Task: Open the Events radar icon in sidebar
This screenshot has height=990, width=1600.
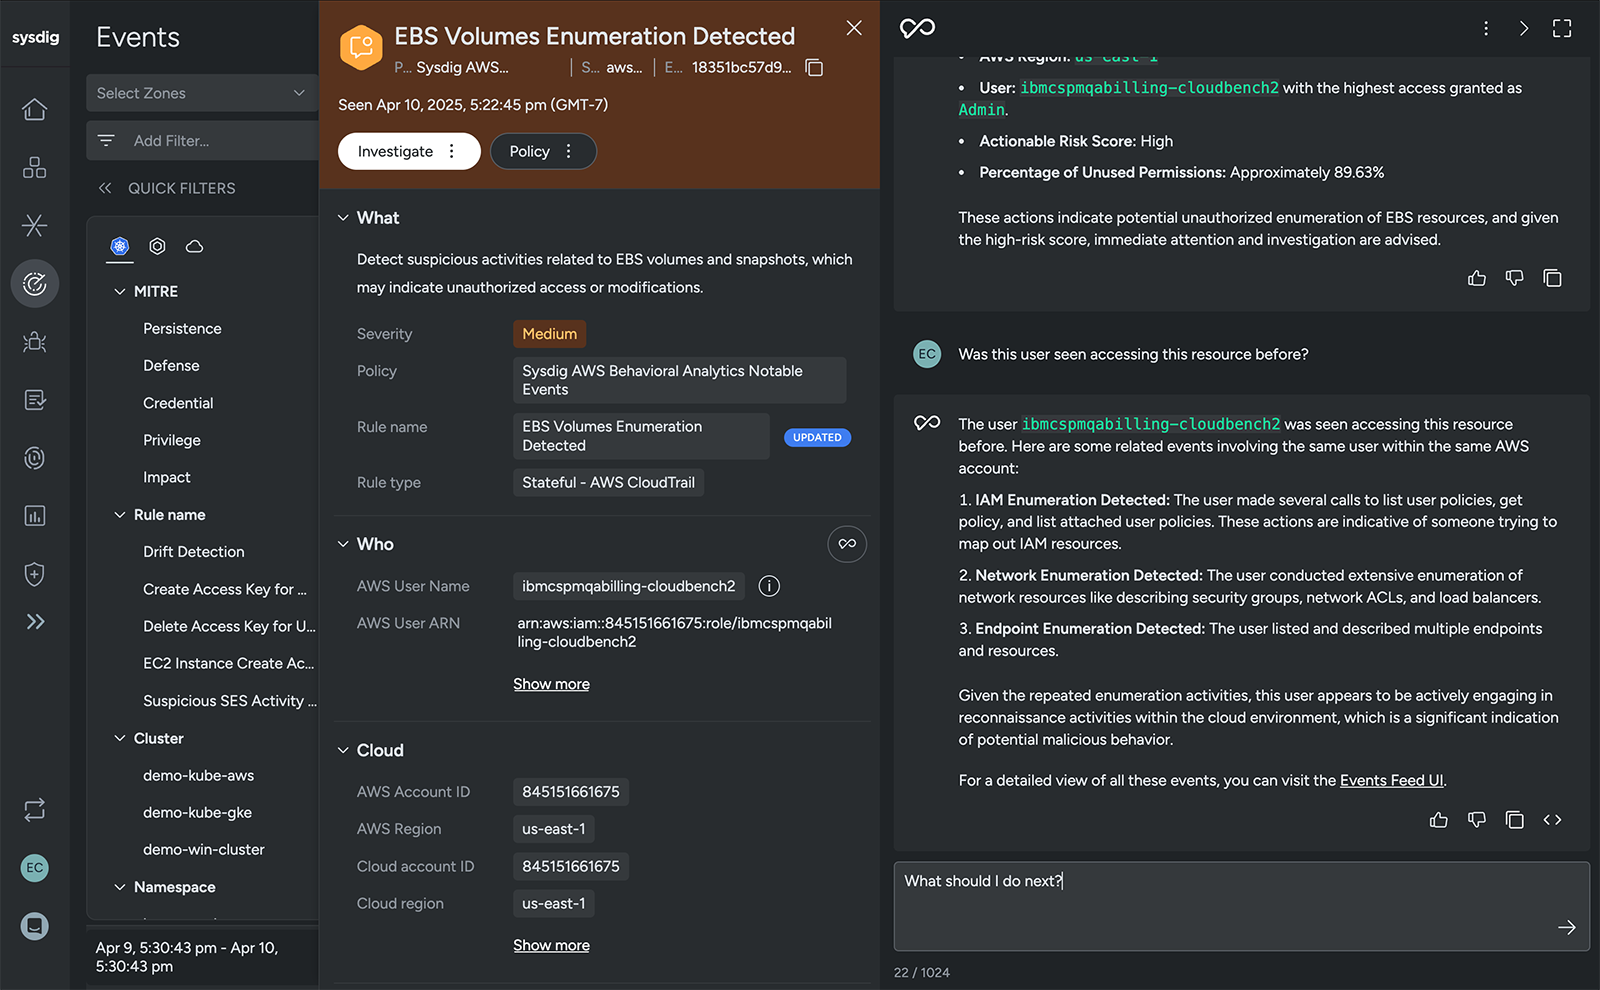Action: tap(35, 284)
